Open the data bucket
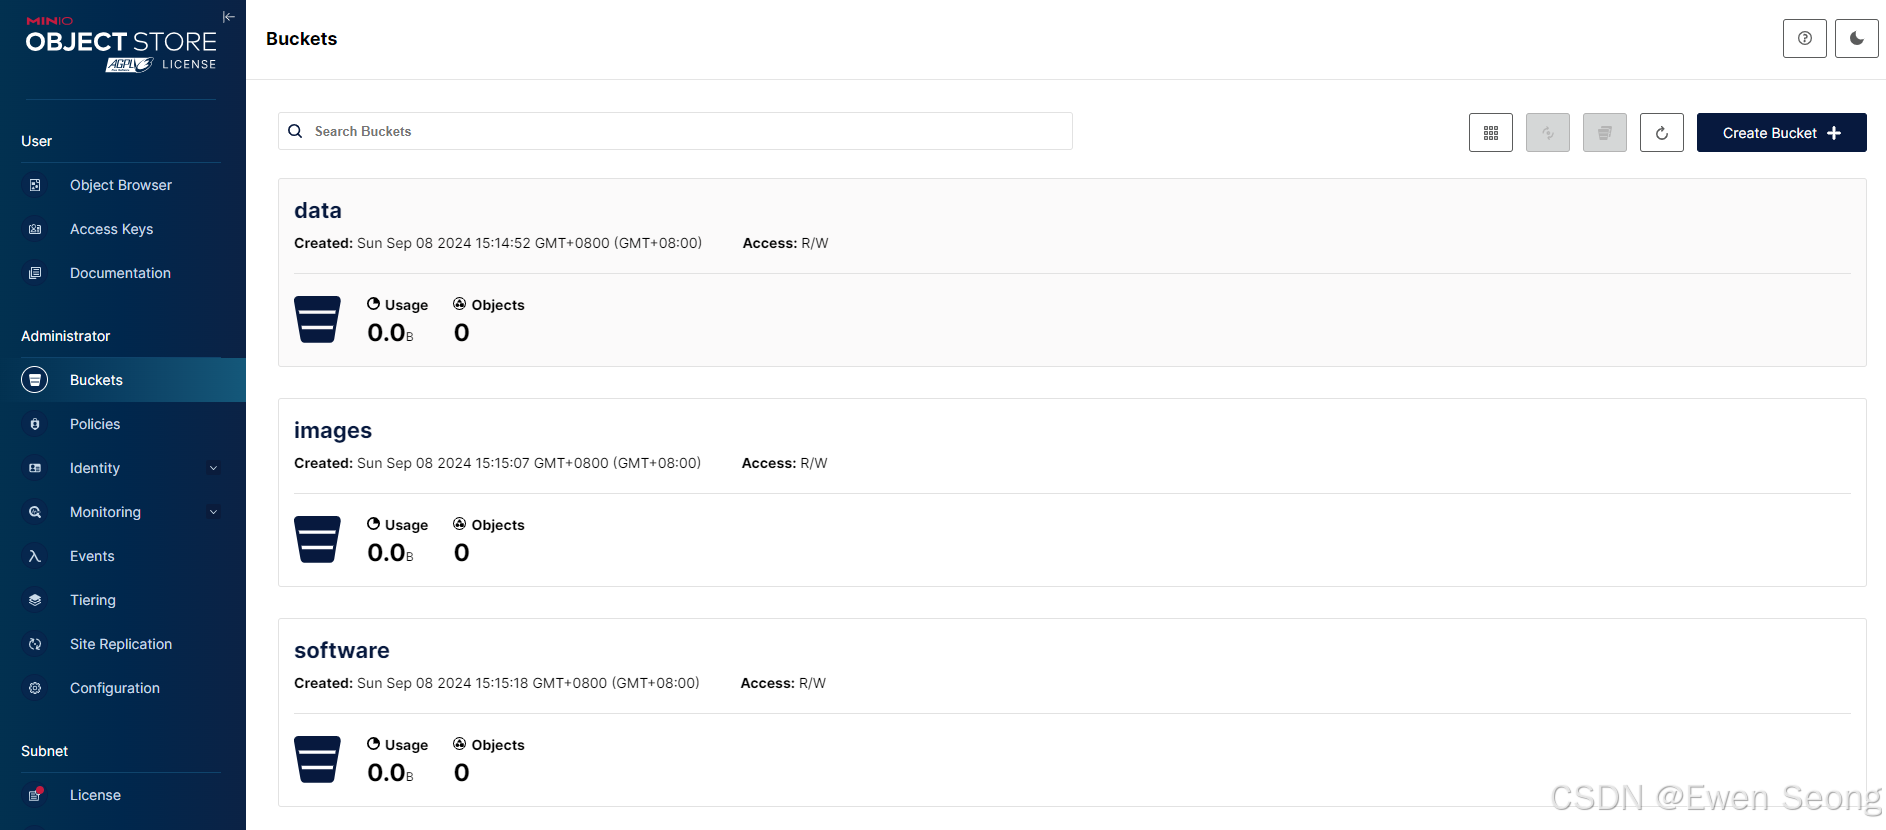Screen dimensions: 1886x830 pos(318,210)
